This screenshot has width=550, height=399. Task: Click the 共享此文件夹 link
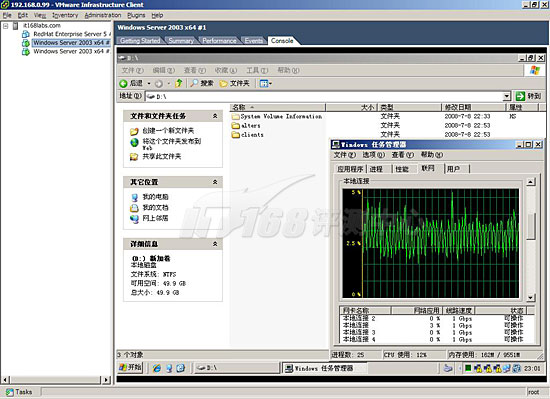point(161,157)
